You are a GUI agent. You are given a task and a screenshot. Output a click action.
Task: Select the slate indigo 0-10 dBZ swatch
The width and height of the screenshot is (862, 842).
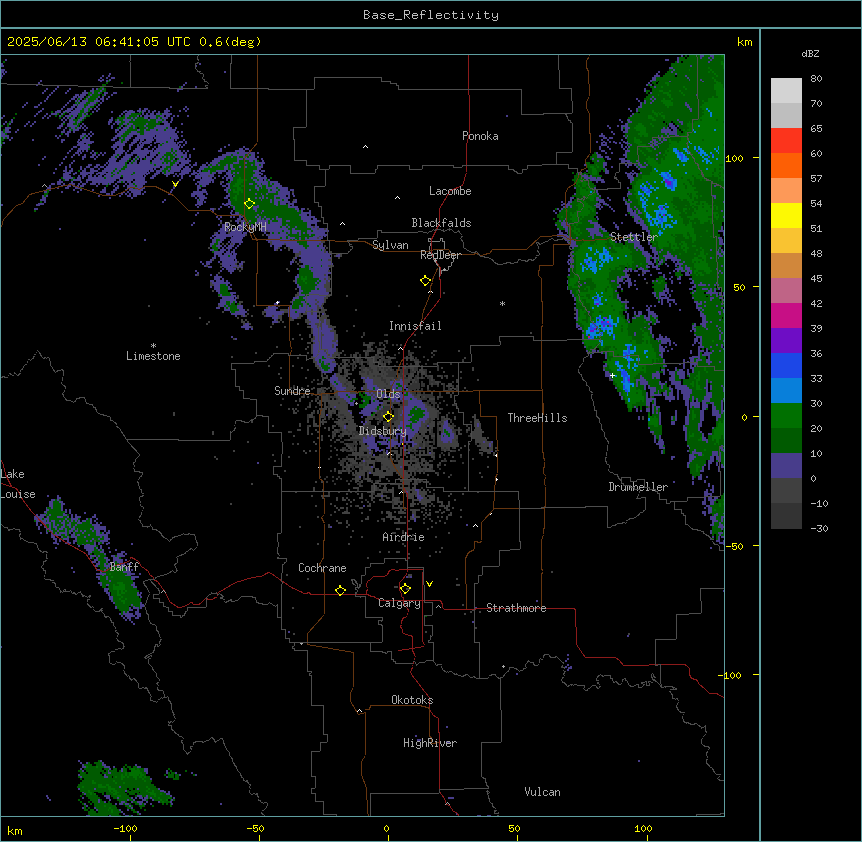tap(786, 466)
